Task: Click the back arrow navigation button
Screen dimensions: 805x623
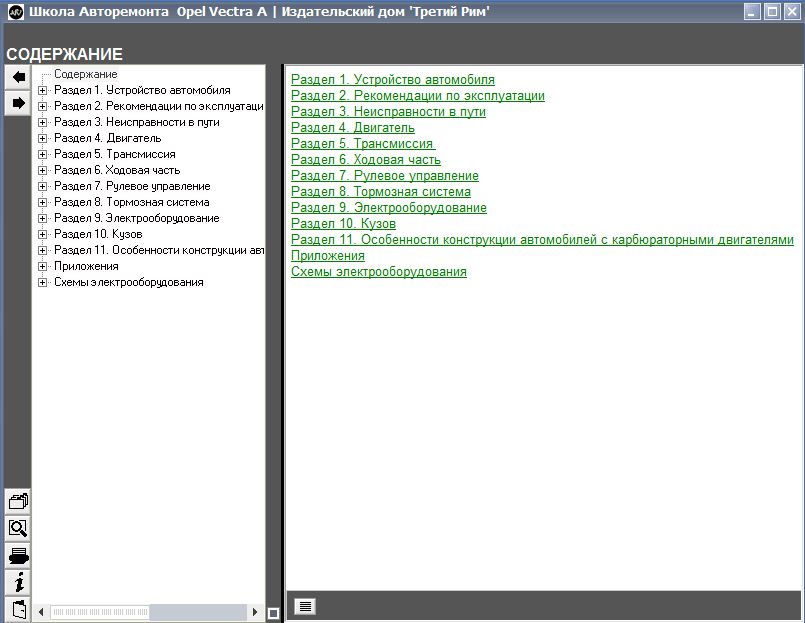Action: pos(18,77)
